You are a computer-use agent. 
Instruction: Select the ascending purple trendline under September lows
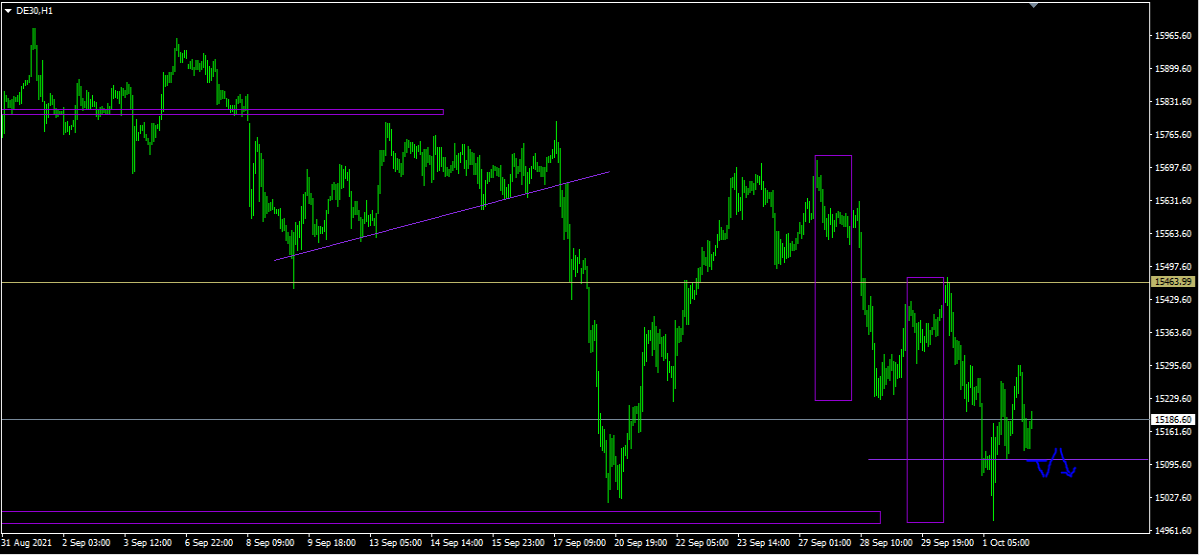pyautogui.click(x=441, y=216)
